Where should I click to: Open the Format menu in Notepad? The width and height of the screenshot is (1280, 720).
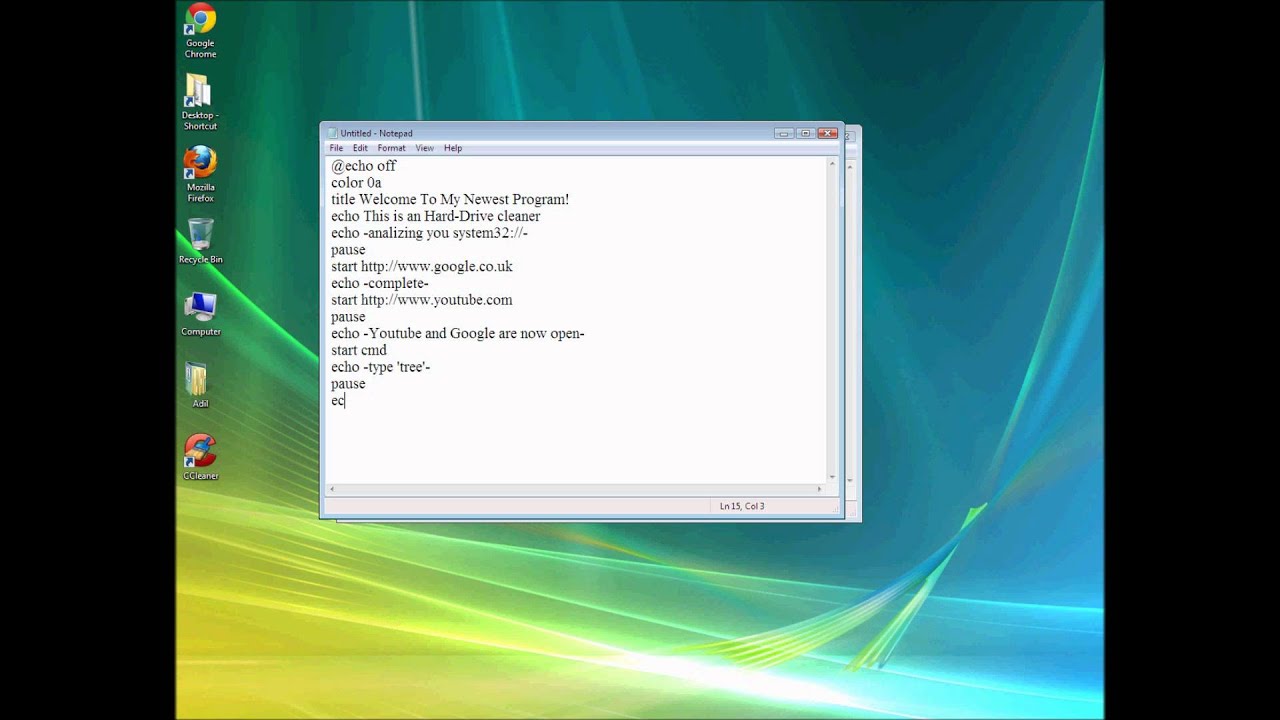[x=391, y=148]
